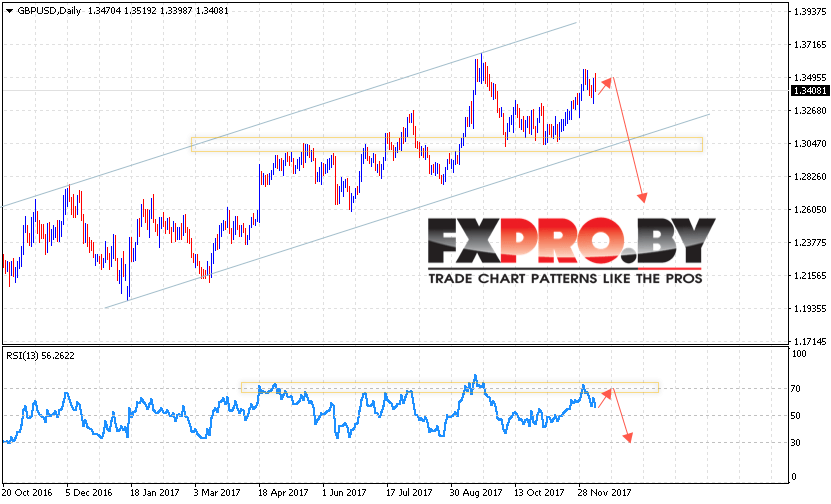Click the 17 Jul 2017 date label

click(410, 493)
